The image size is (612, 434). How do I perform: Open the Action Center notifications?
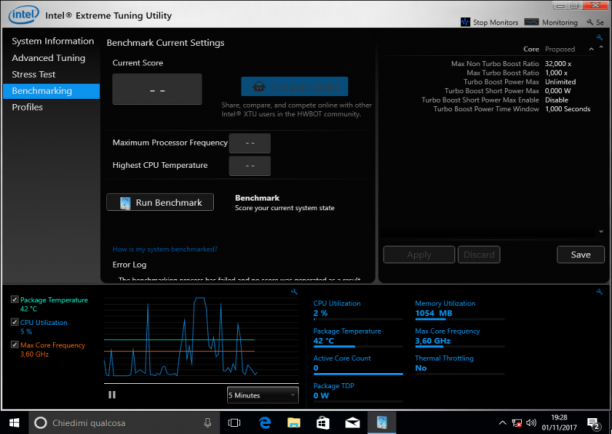pos(594,423)
